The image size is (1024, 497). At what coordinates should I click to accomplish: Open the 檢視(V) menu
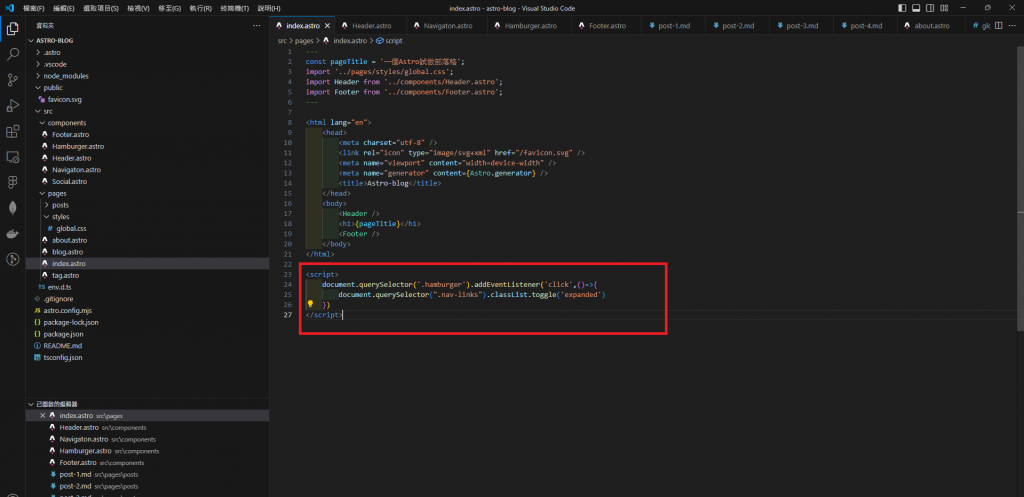click(138, 8)
